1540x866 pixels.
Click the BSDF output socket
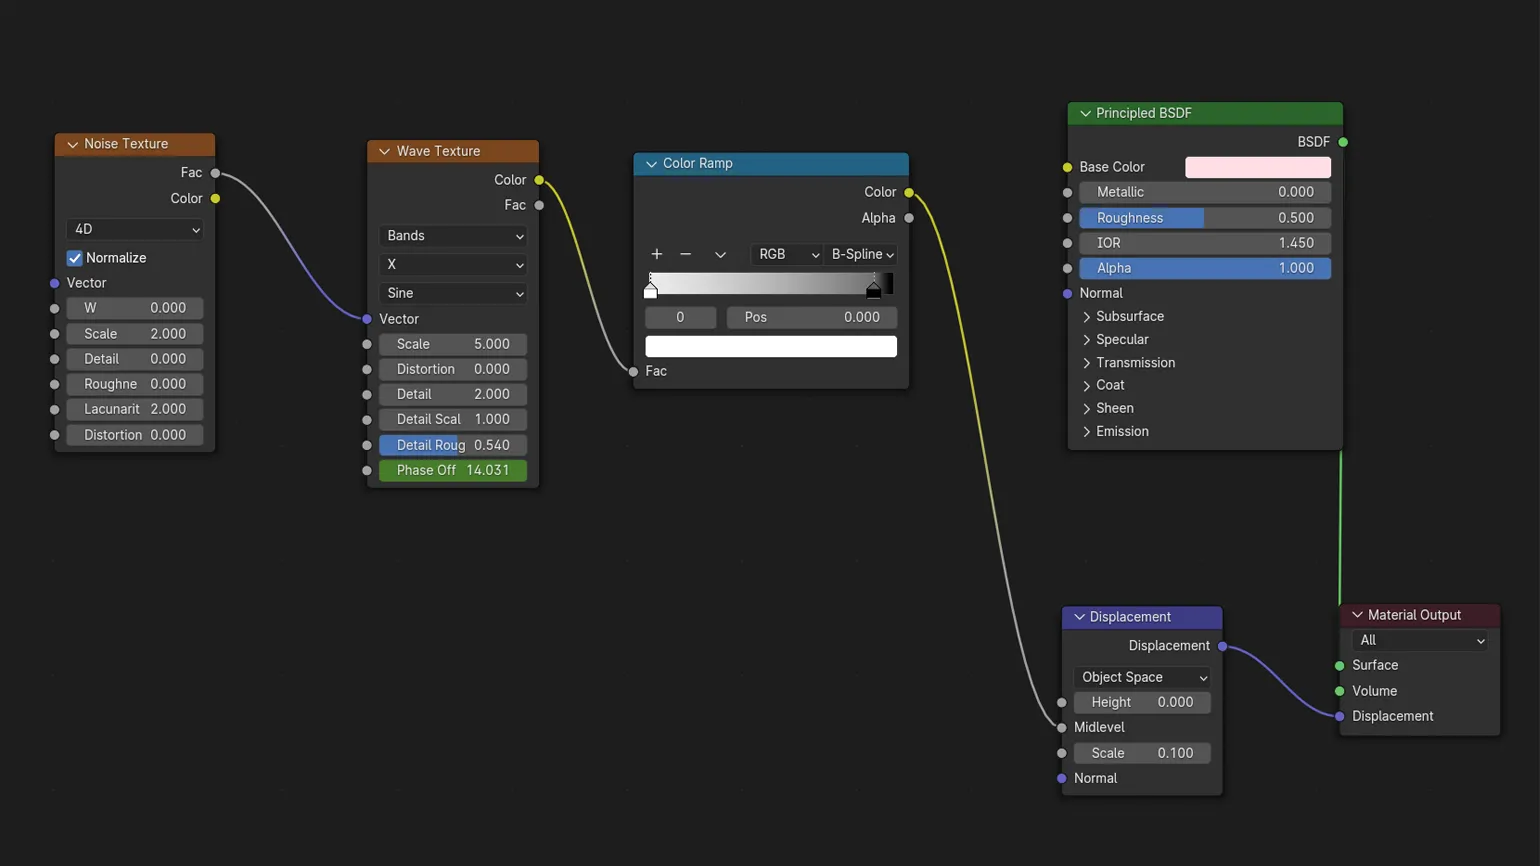pos(1343,142)
